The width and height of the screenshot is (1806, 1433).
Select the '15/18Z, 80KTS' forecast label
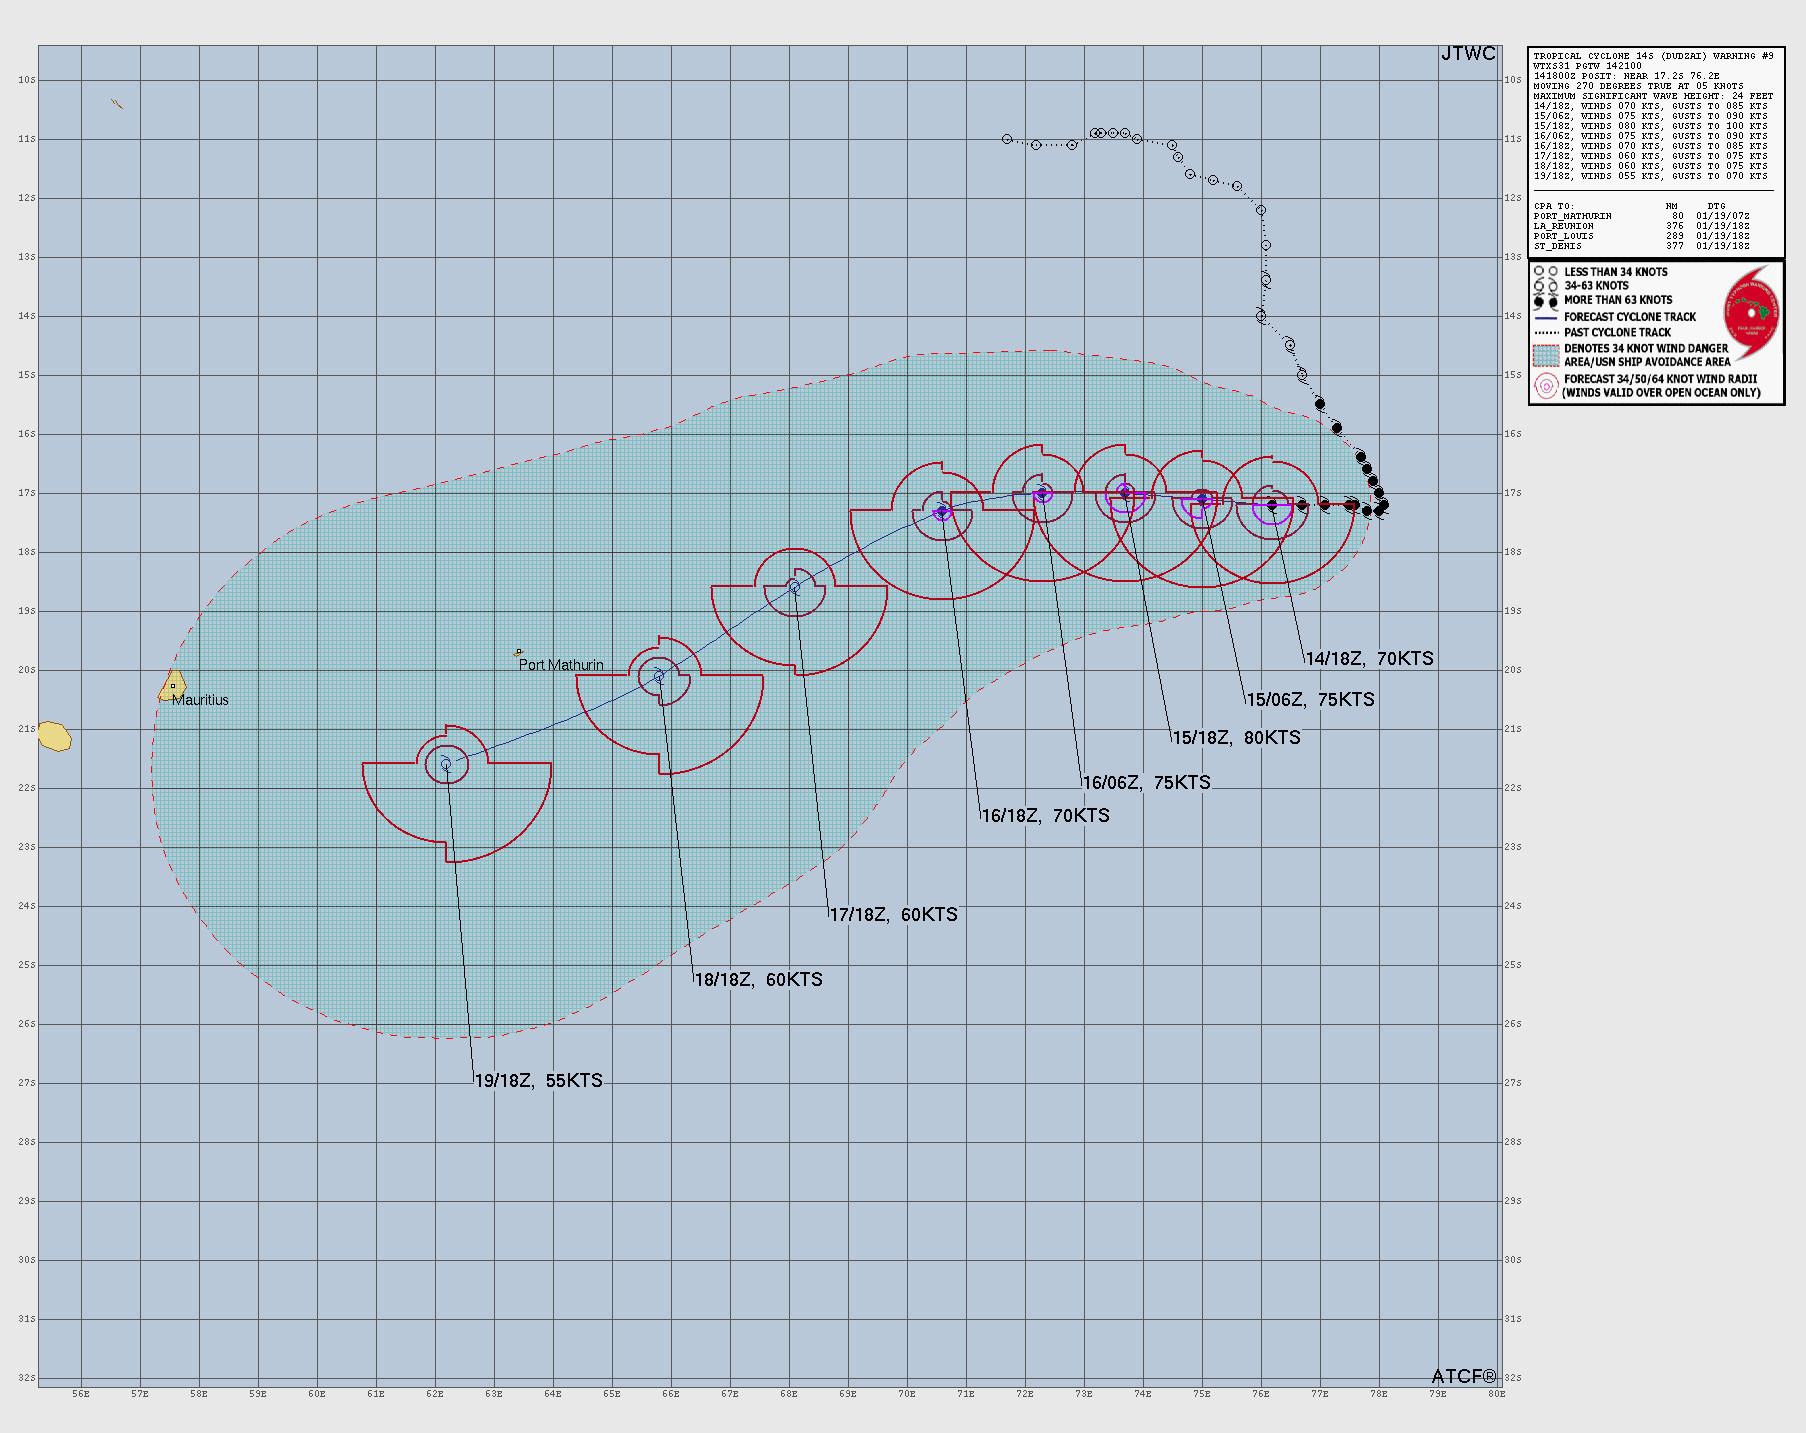(1236, 738)
